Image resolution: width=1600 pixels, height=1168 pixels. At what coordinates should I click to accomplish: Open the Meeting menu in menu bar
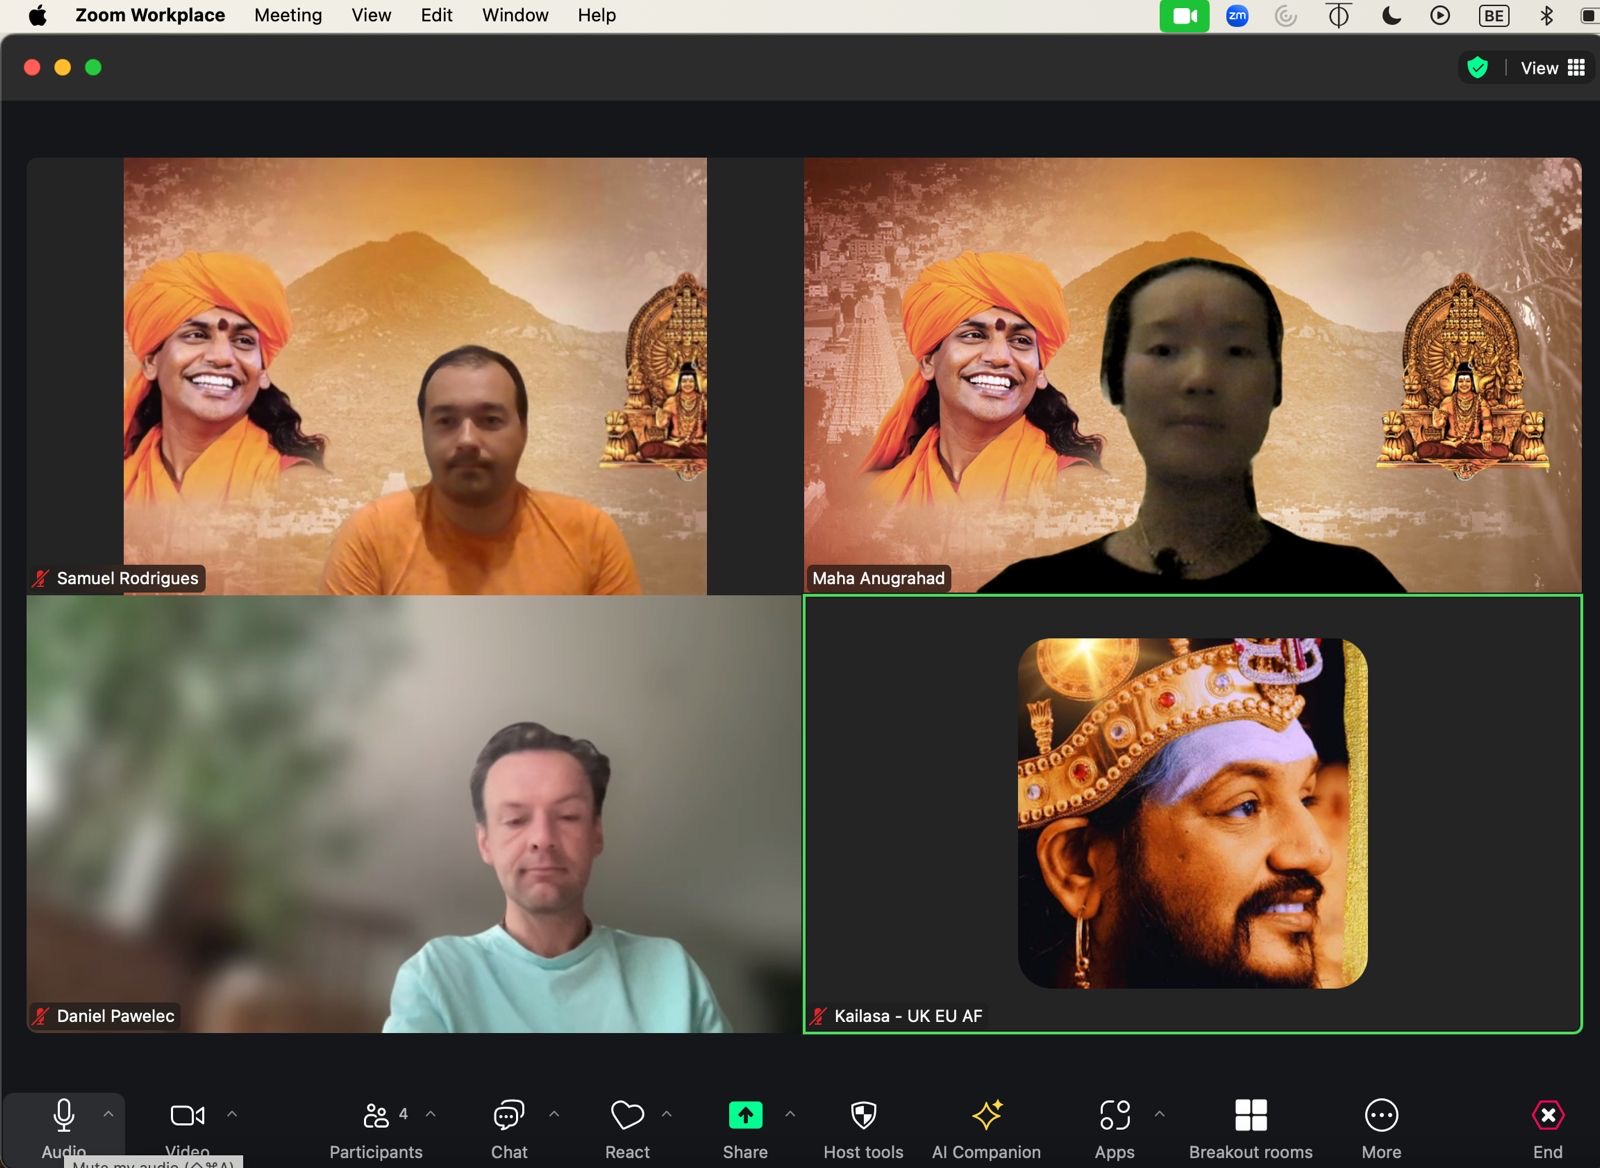coord(288,15)
